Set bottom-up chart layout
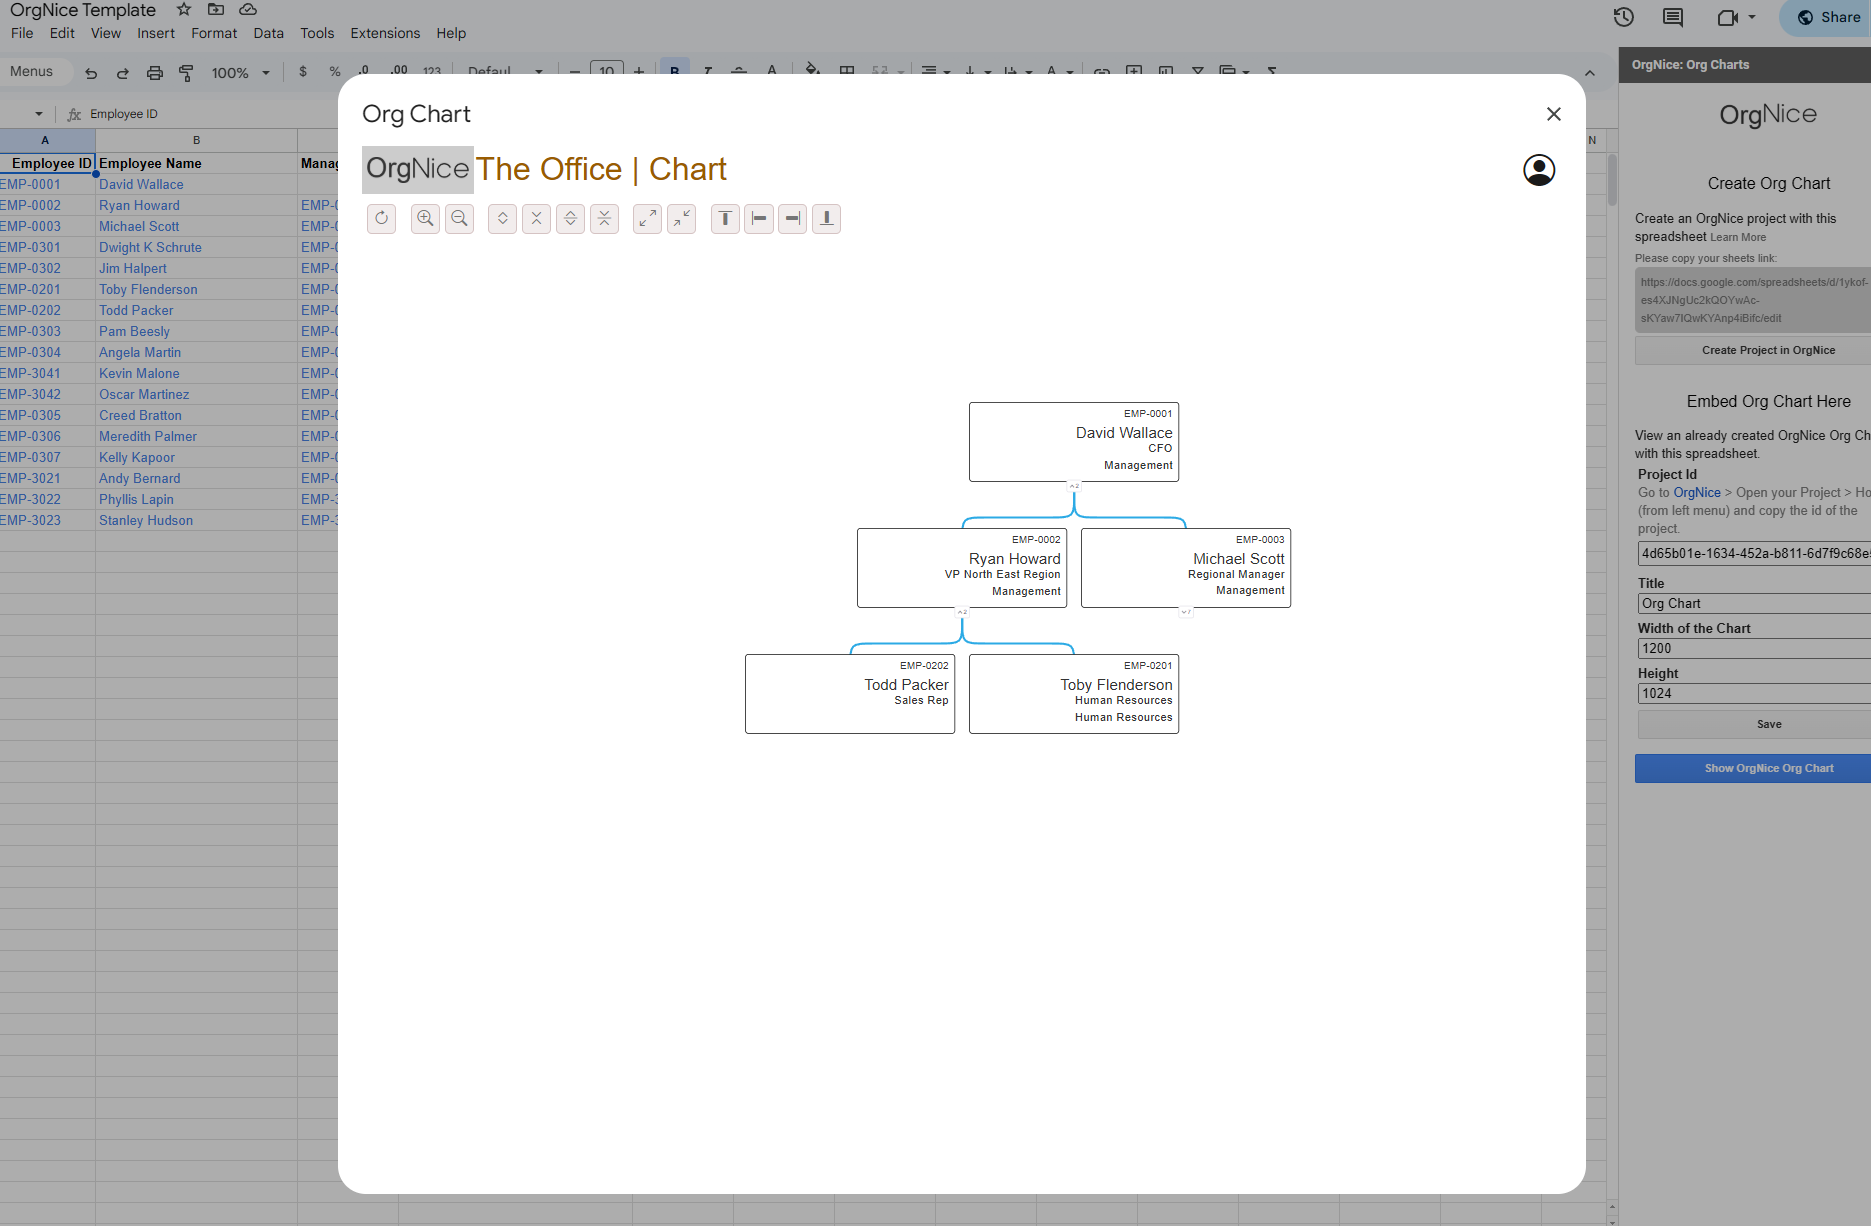 pyautogui.click(x=827, y=218)
